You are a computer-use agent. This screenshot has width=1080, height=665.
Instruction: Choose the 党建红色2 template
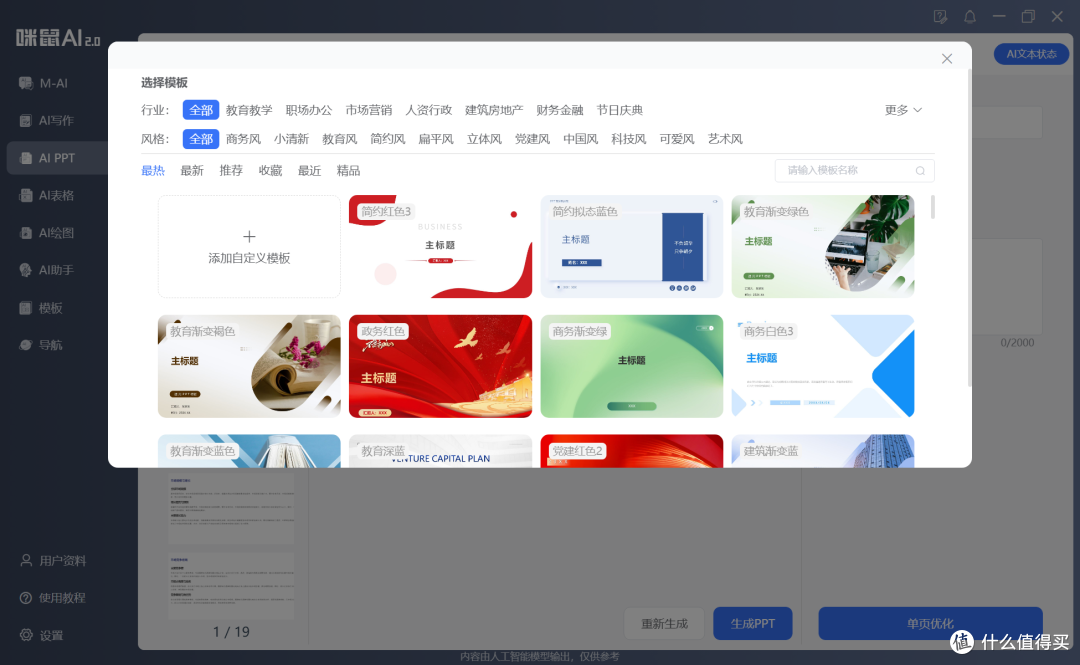point(632,451)
